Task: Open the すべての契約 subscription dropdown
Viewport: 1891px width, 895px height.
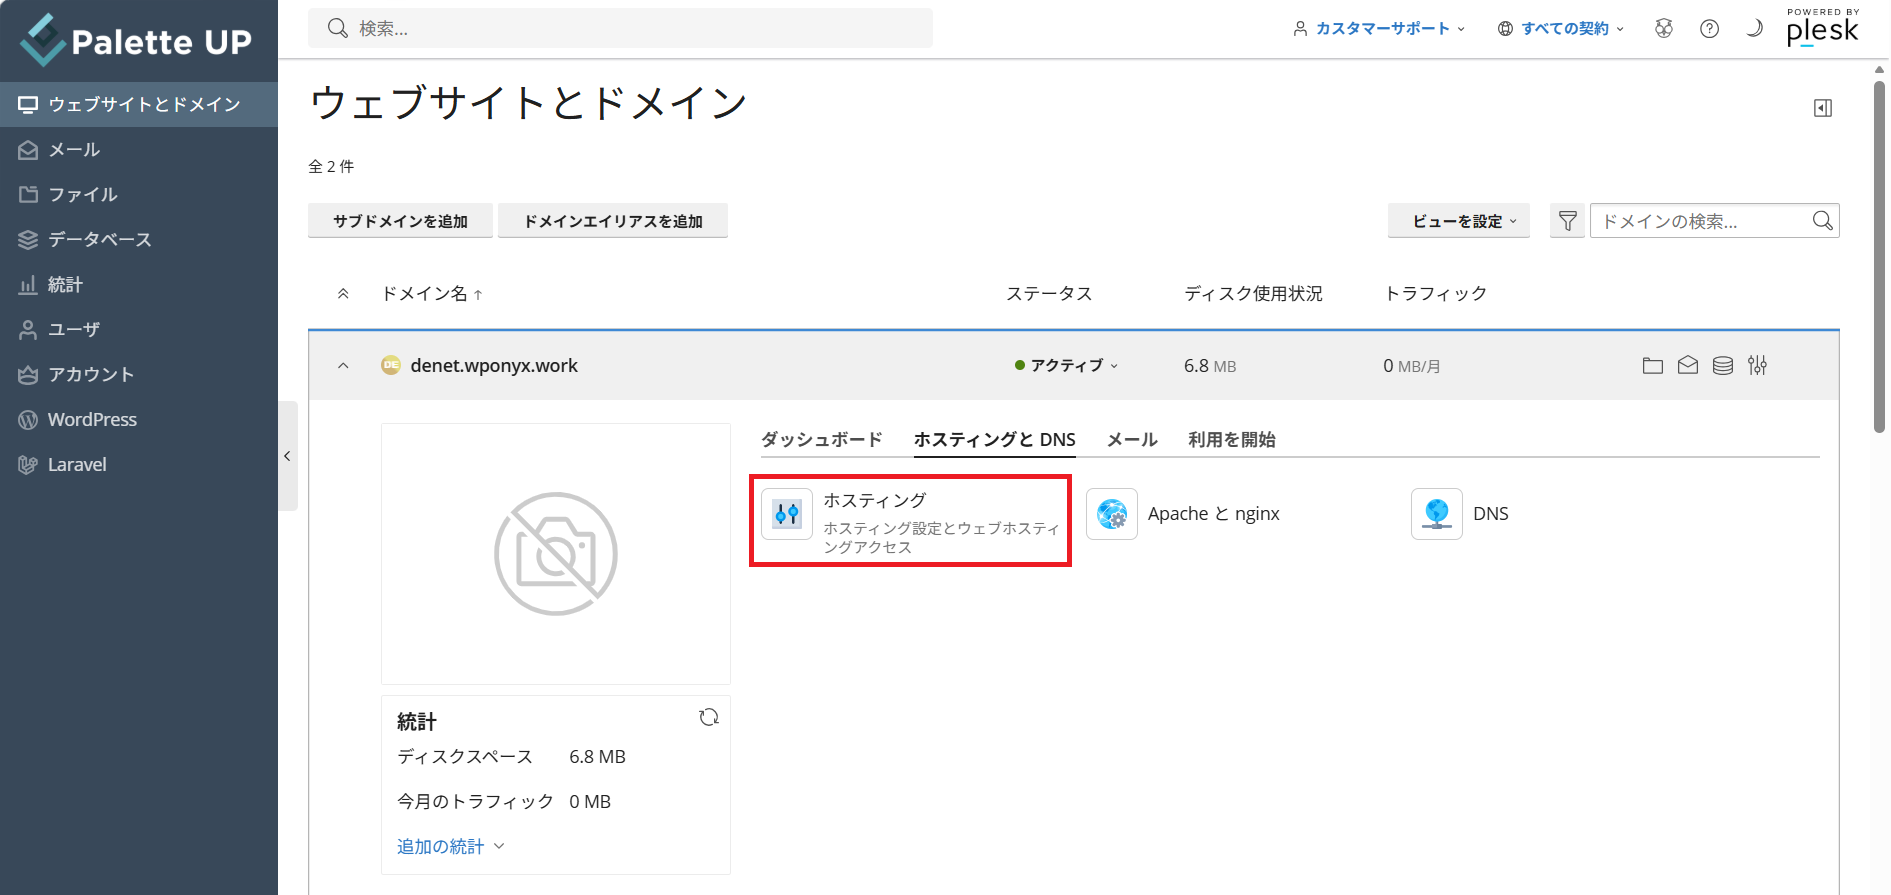Action: (x=1560, y=28)
